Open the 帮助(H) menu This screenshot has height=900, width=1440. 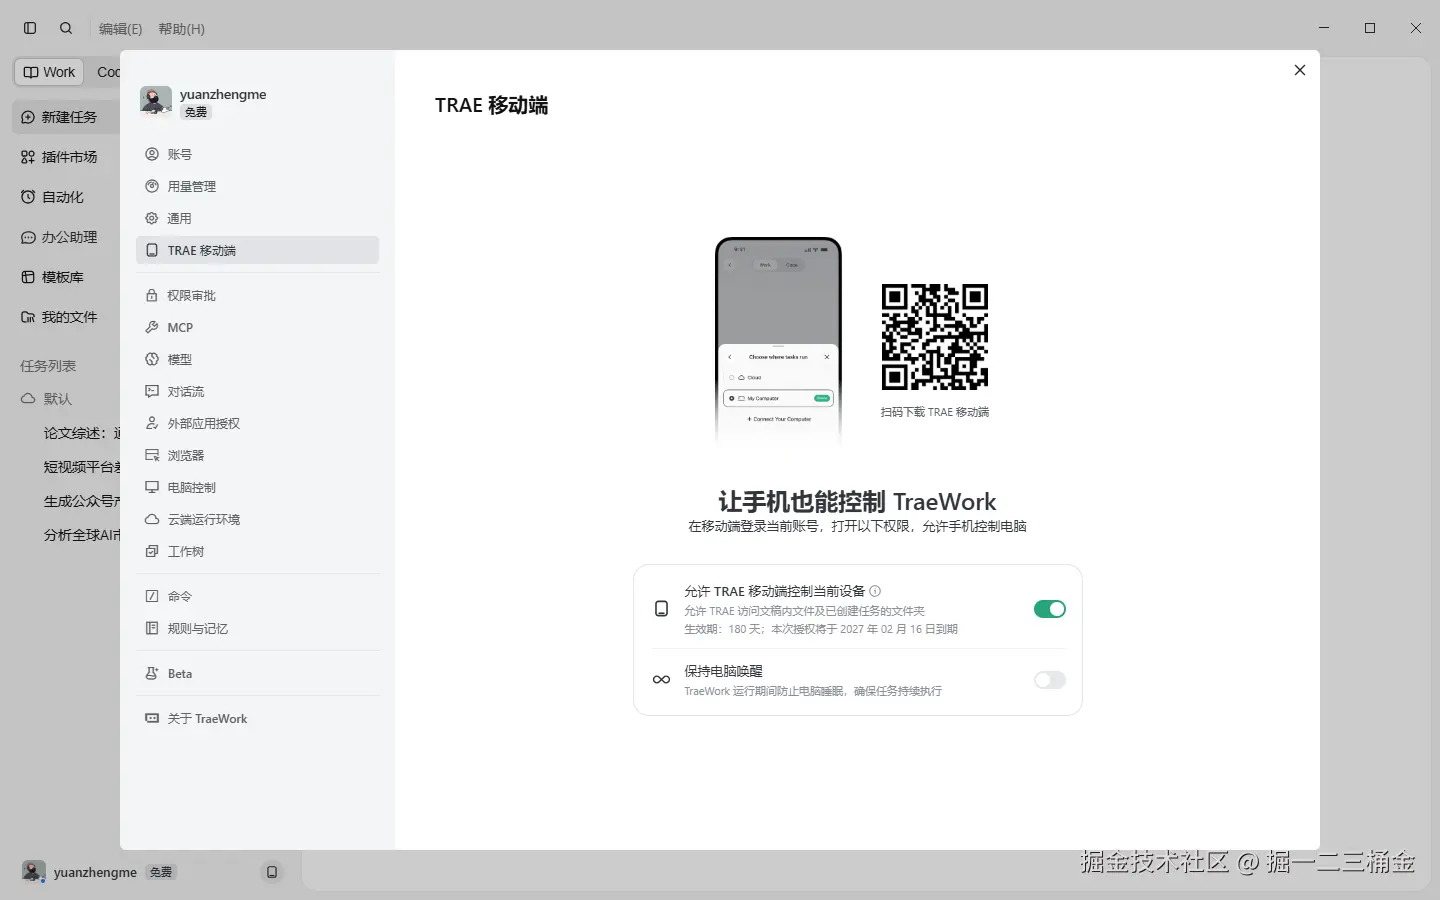click(x=181, y=29)
